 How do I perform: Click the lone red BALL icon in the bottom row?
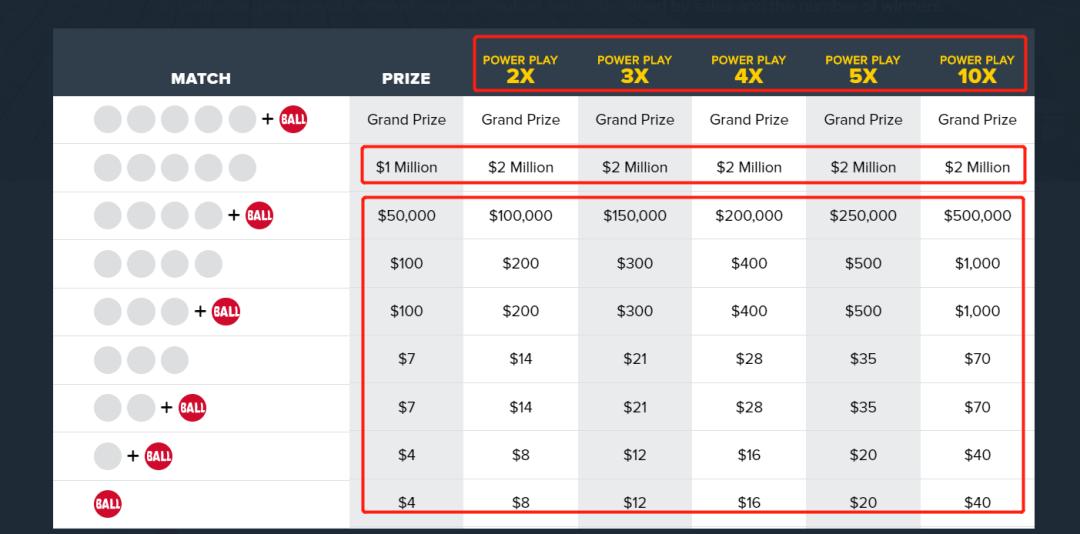click(x=107, y=504)
